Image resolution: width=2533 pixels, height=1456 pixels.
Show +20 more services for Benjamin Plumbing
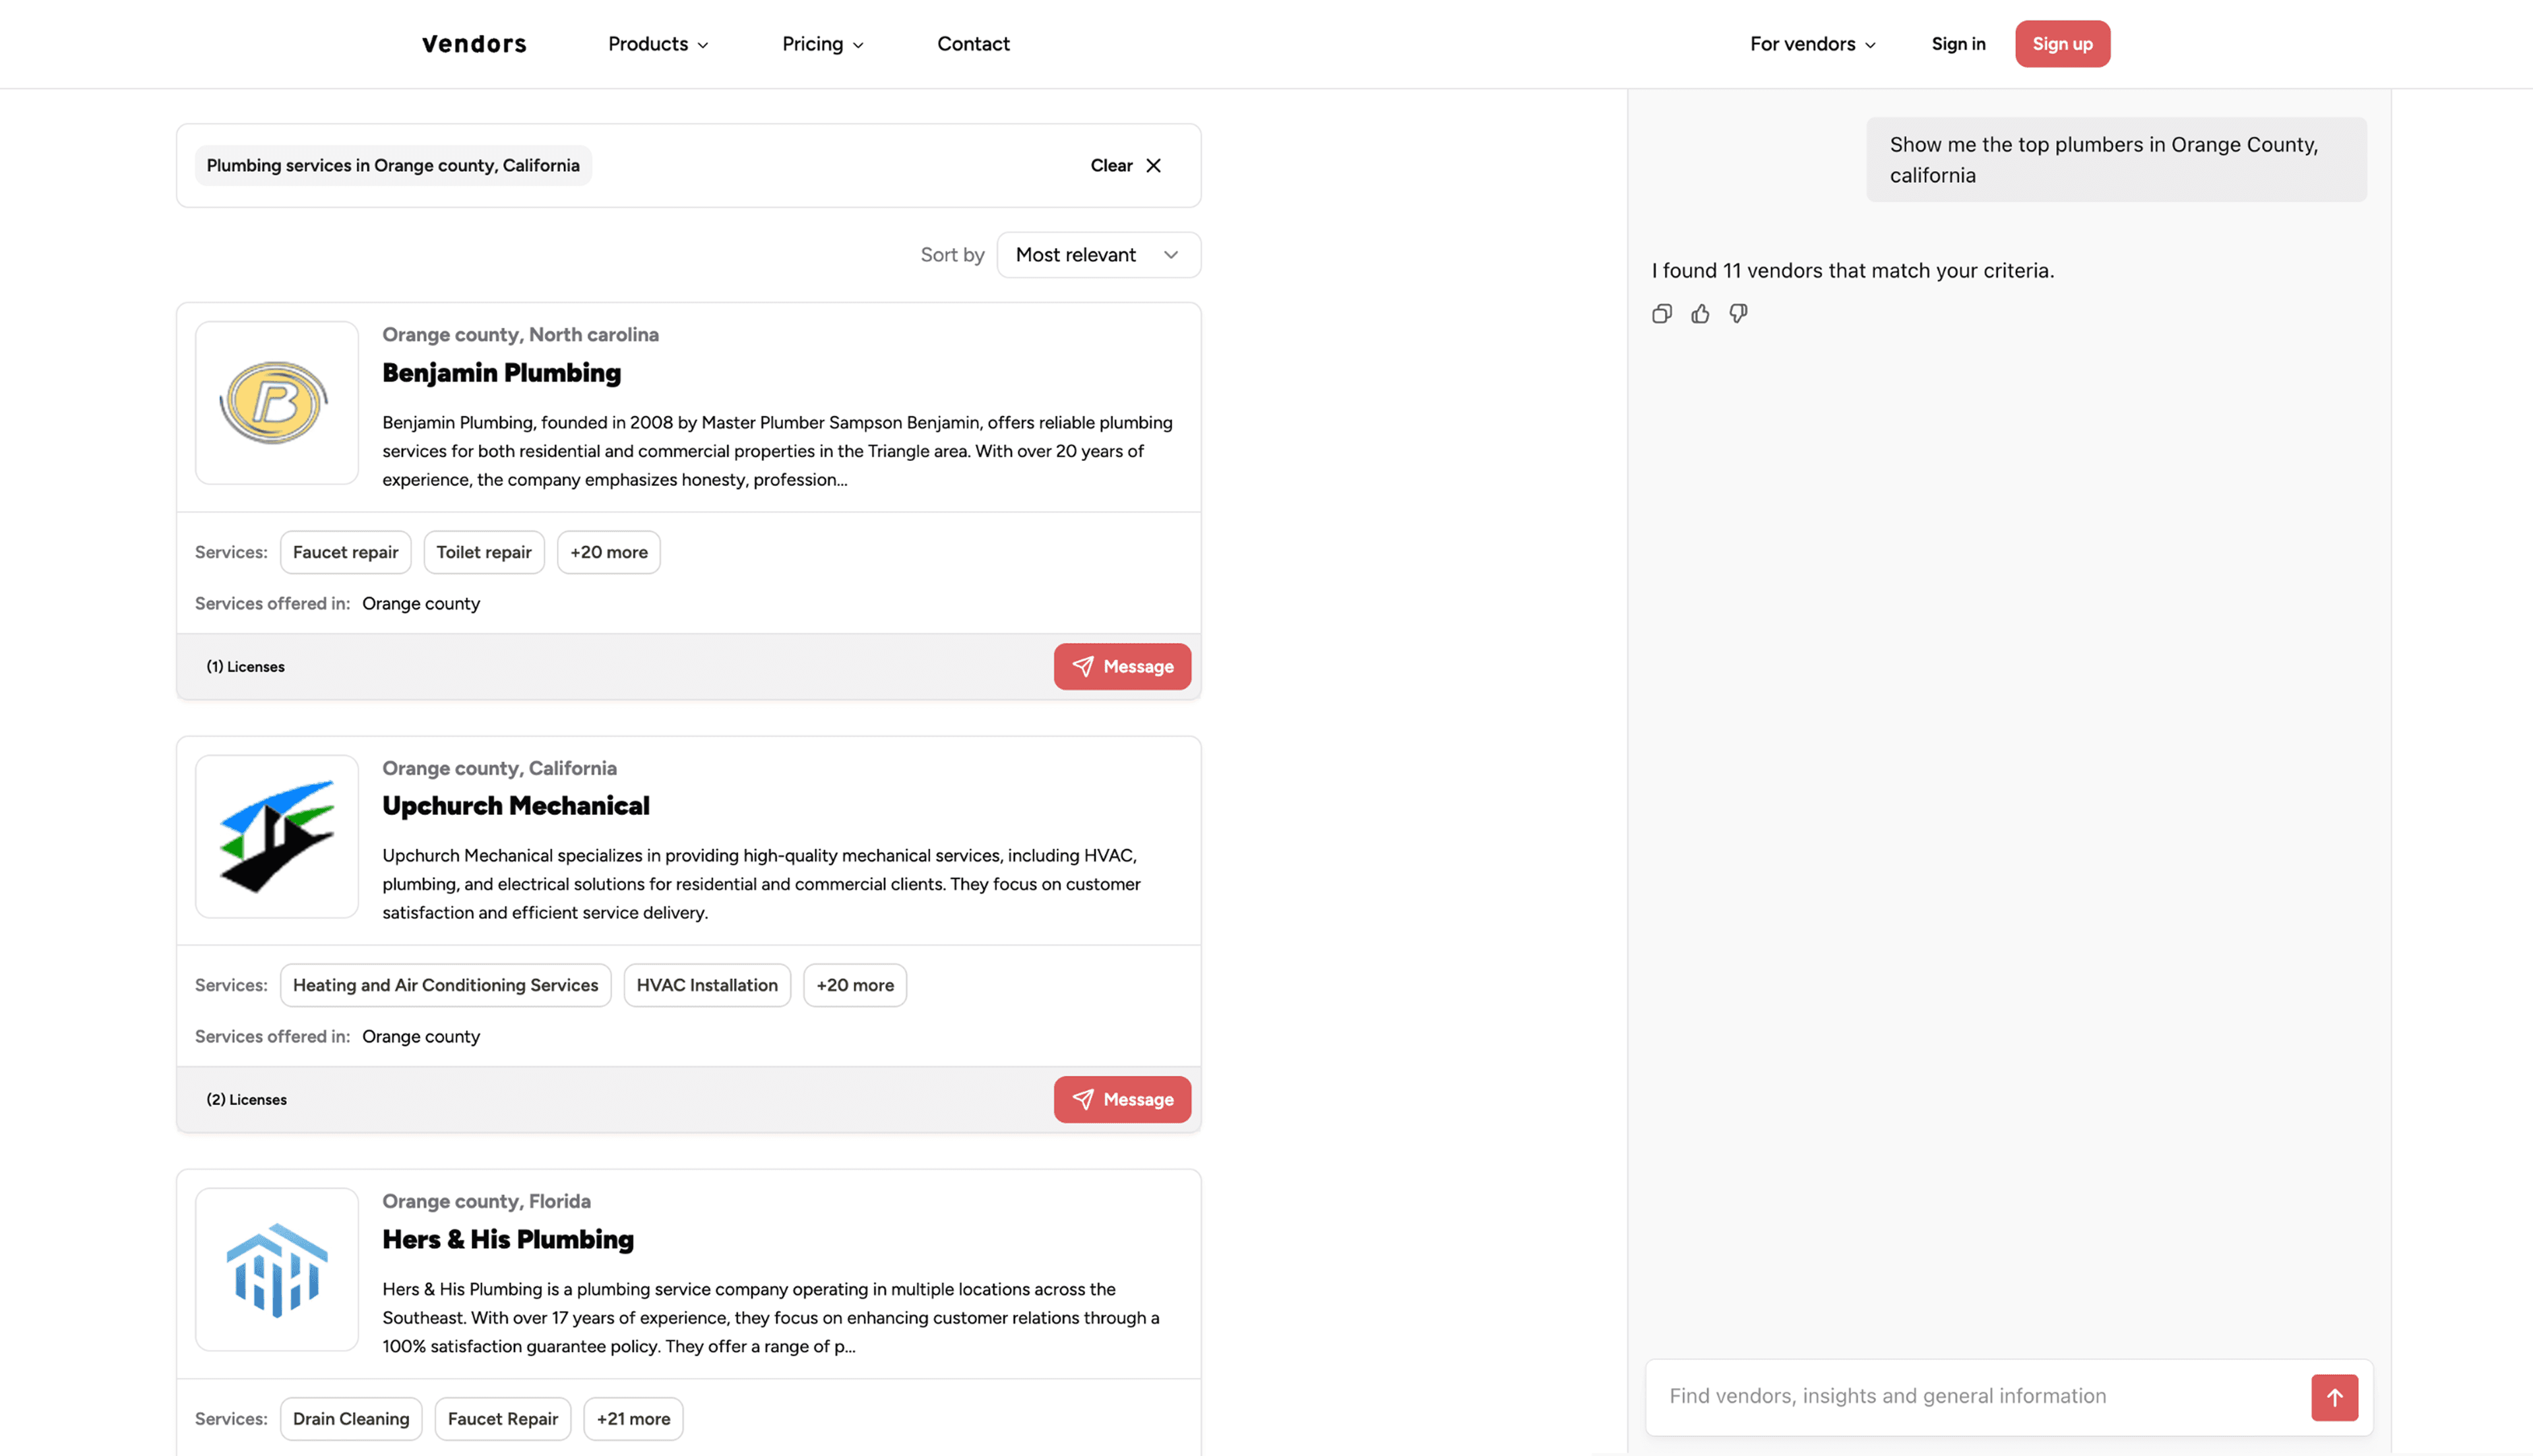(x=608, y=552)
